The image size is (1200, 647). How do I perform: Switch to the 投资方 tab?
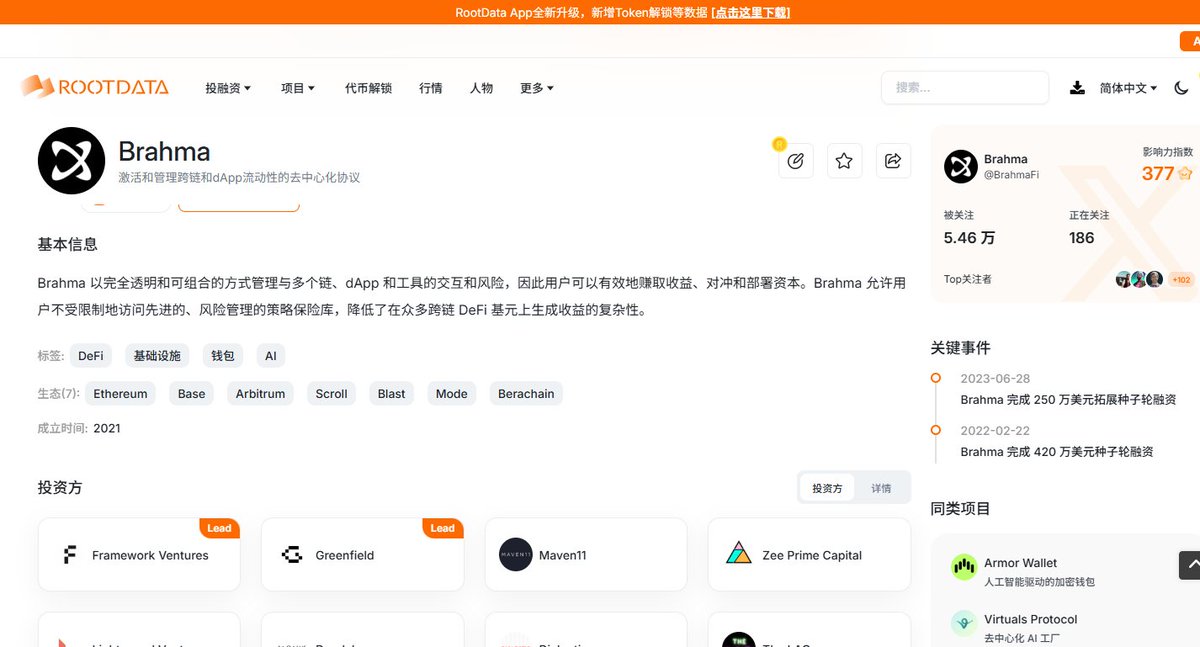coord(827,488)
